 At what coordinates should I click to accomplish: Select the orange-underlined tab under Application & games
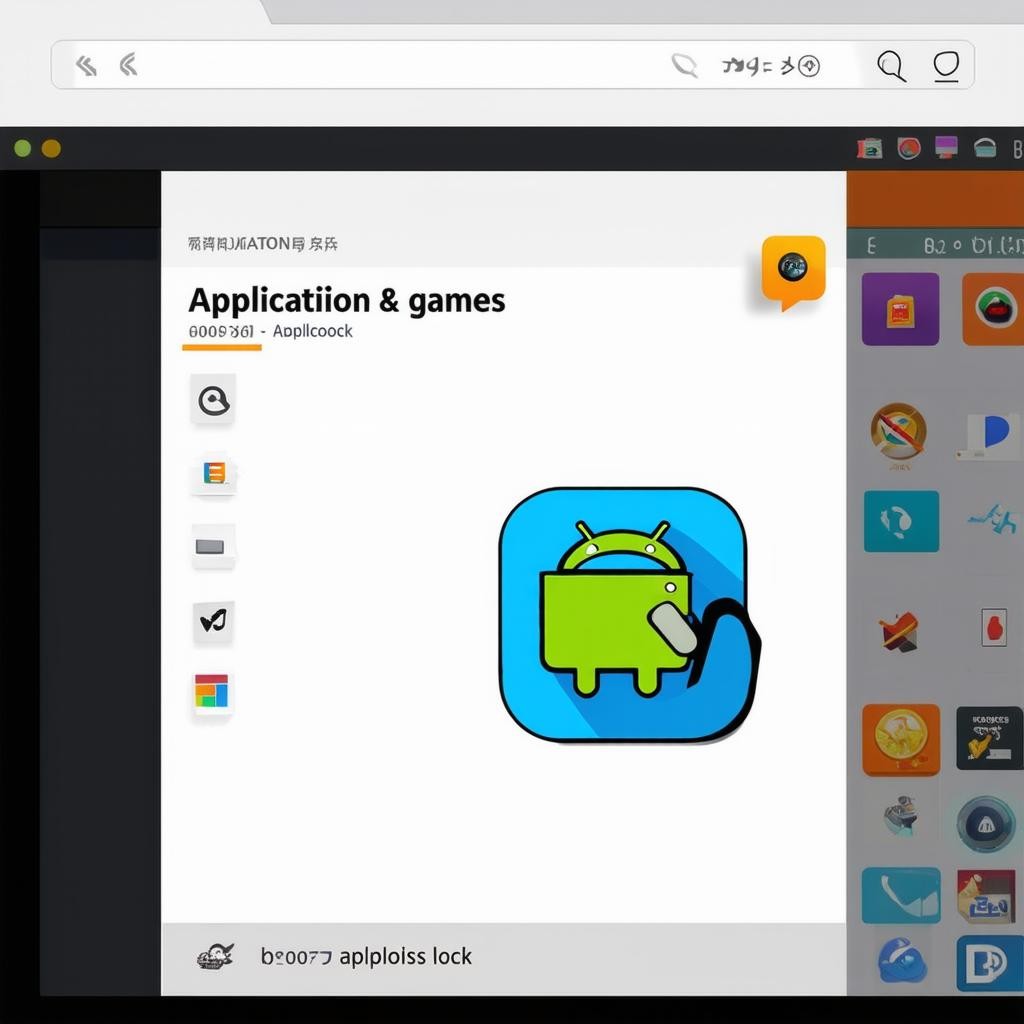click(x=222, y=332)
